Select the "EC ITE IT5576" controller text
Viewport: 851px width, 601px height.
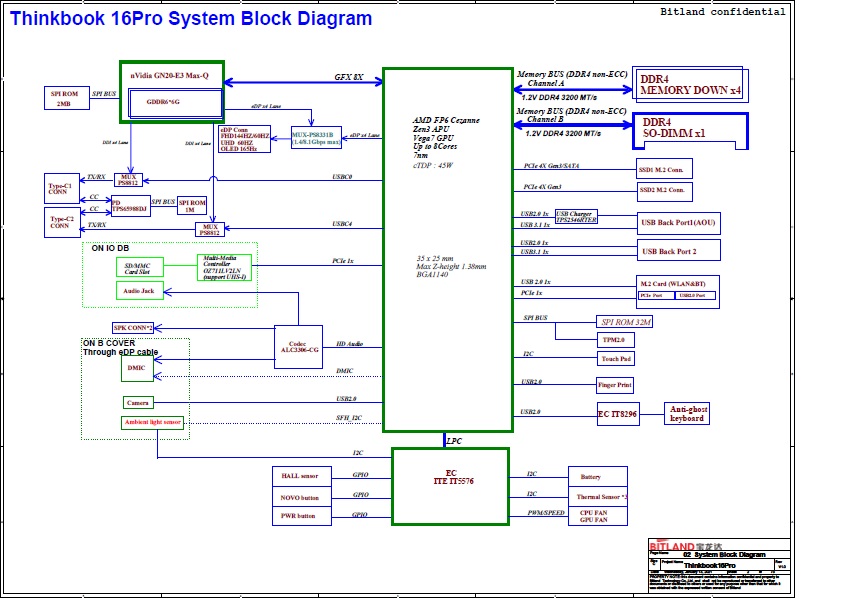point(453,477)
